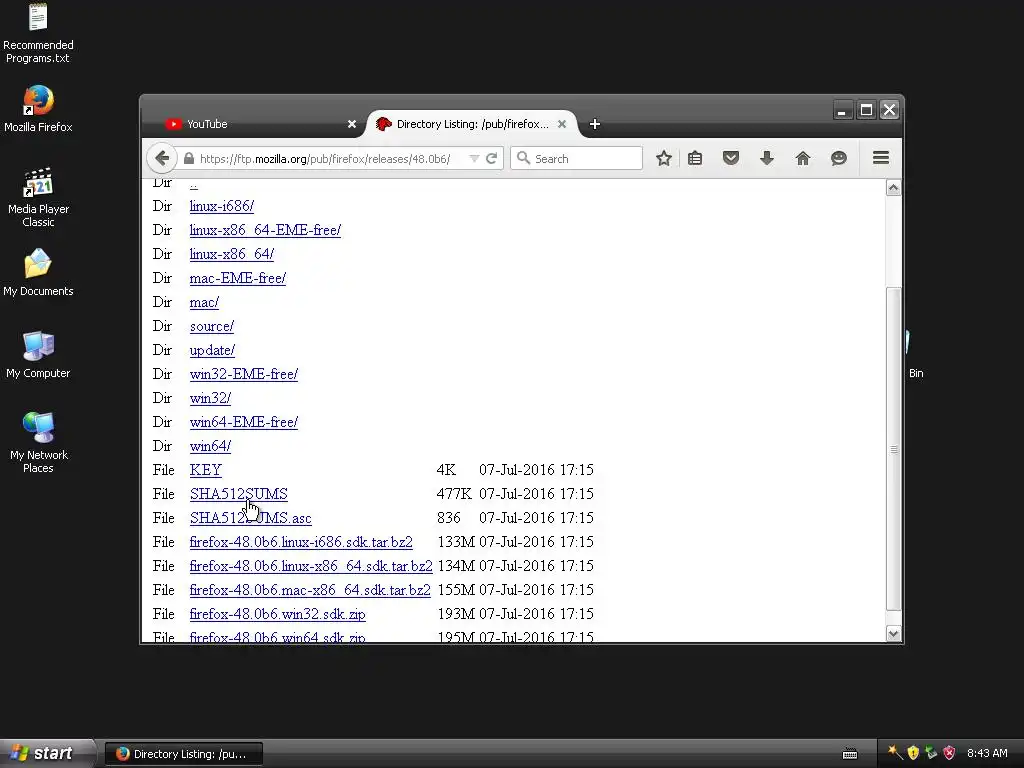1024x768 pixels.
Task: Open the win64/ directory link
Action: click(210, 447)
